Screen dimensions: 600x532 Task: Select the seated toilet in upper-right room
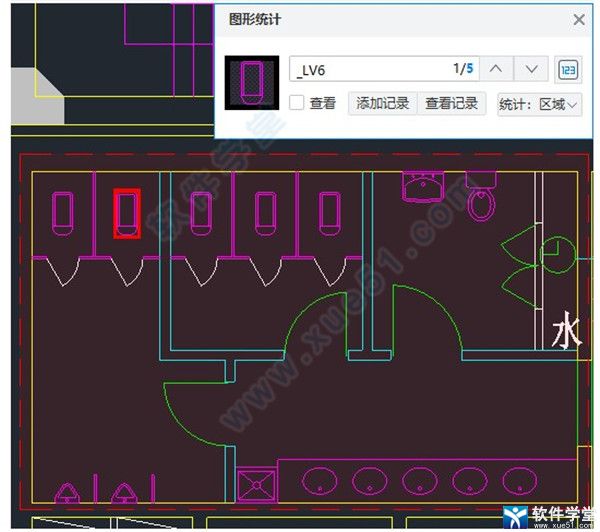[482, 201]
